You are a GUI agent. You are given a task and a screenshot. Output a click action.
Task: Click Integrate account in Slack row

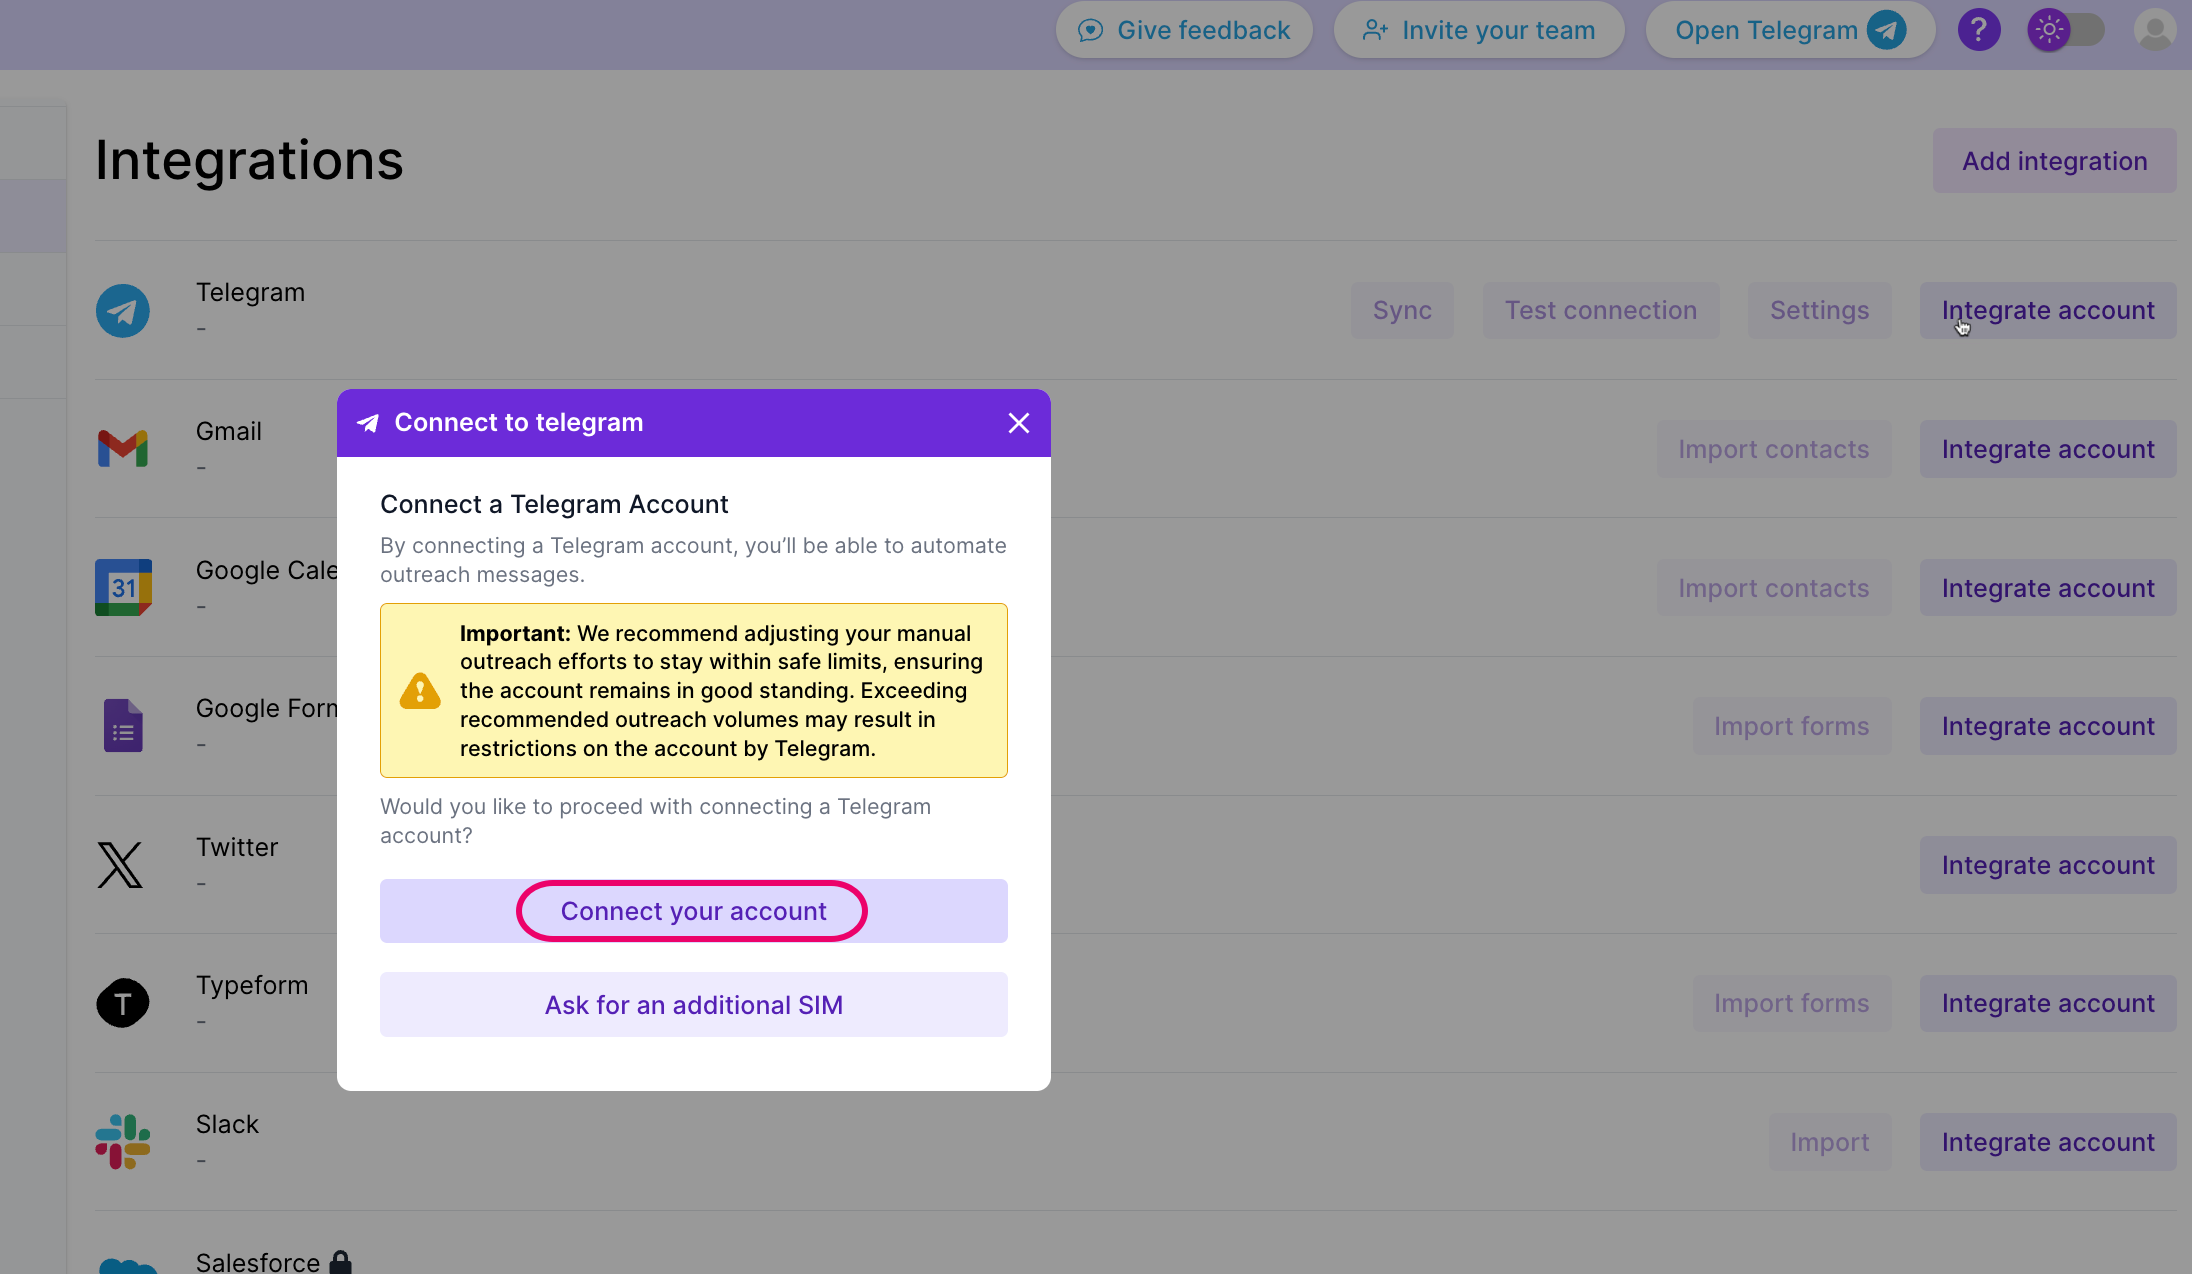coord(2048,1142)
